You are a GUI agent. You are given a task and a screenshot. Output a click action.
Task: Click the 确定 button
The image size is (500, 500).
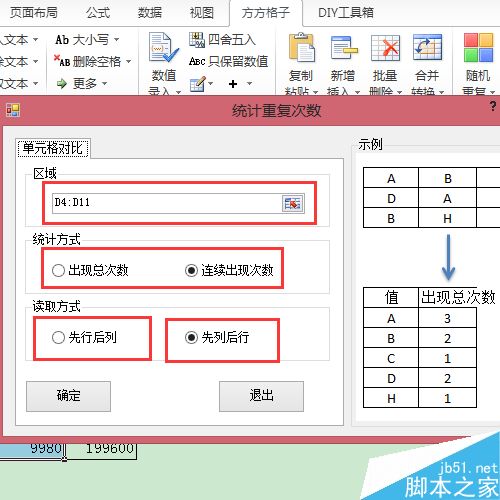point(68,396)
